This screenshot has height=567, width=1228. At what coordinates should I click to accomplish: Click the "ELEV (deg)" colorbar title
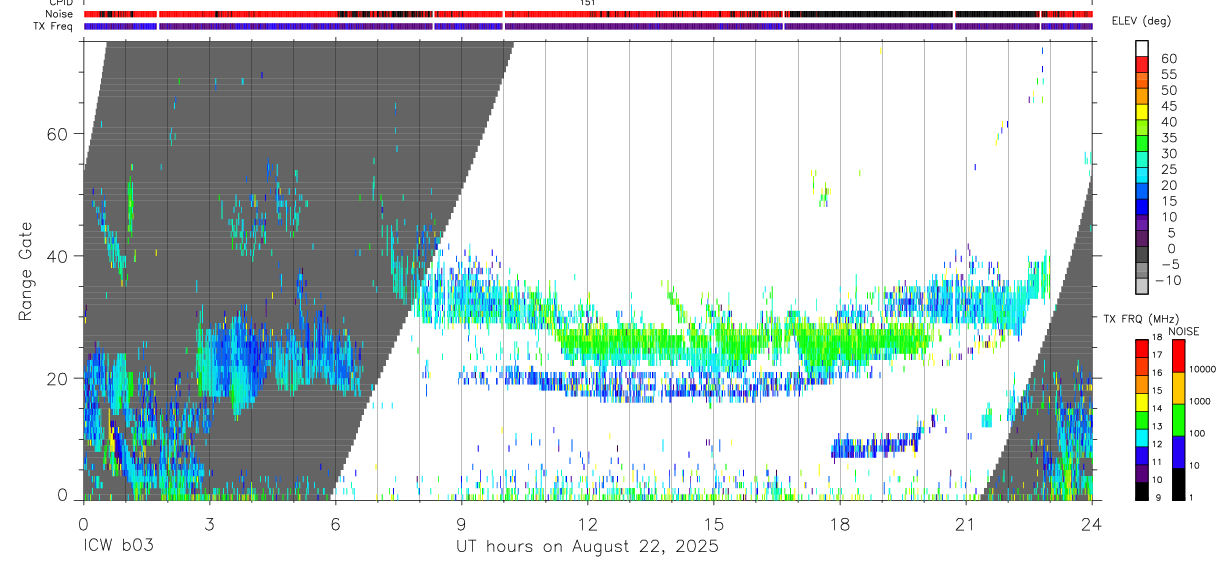tap(1143, 21)
